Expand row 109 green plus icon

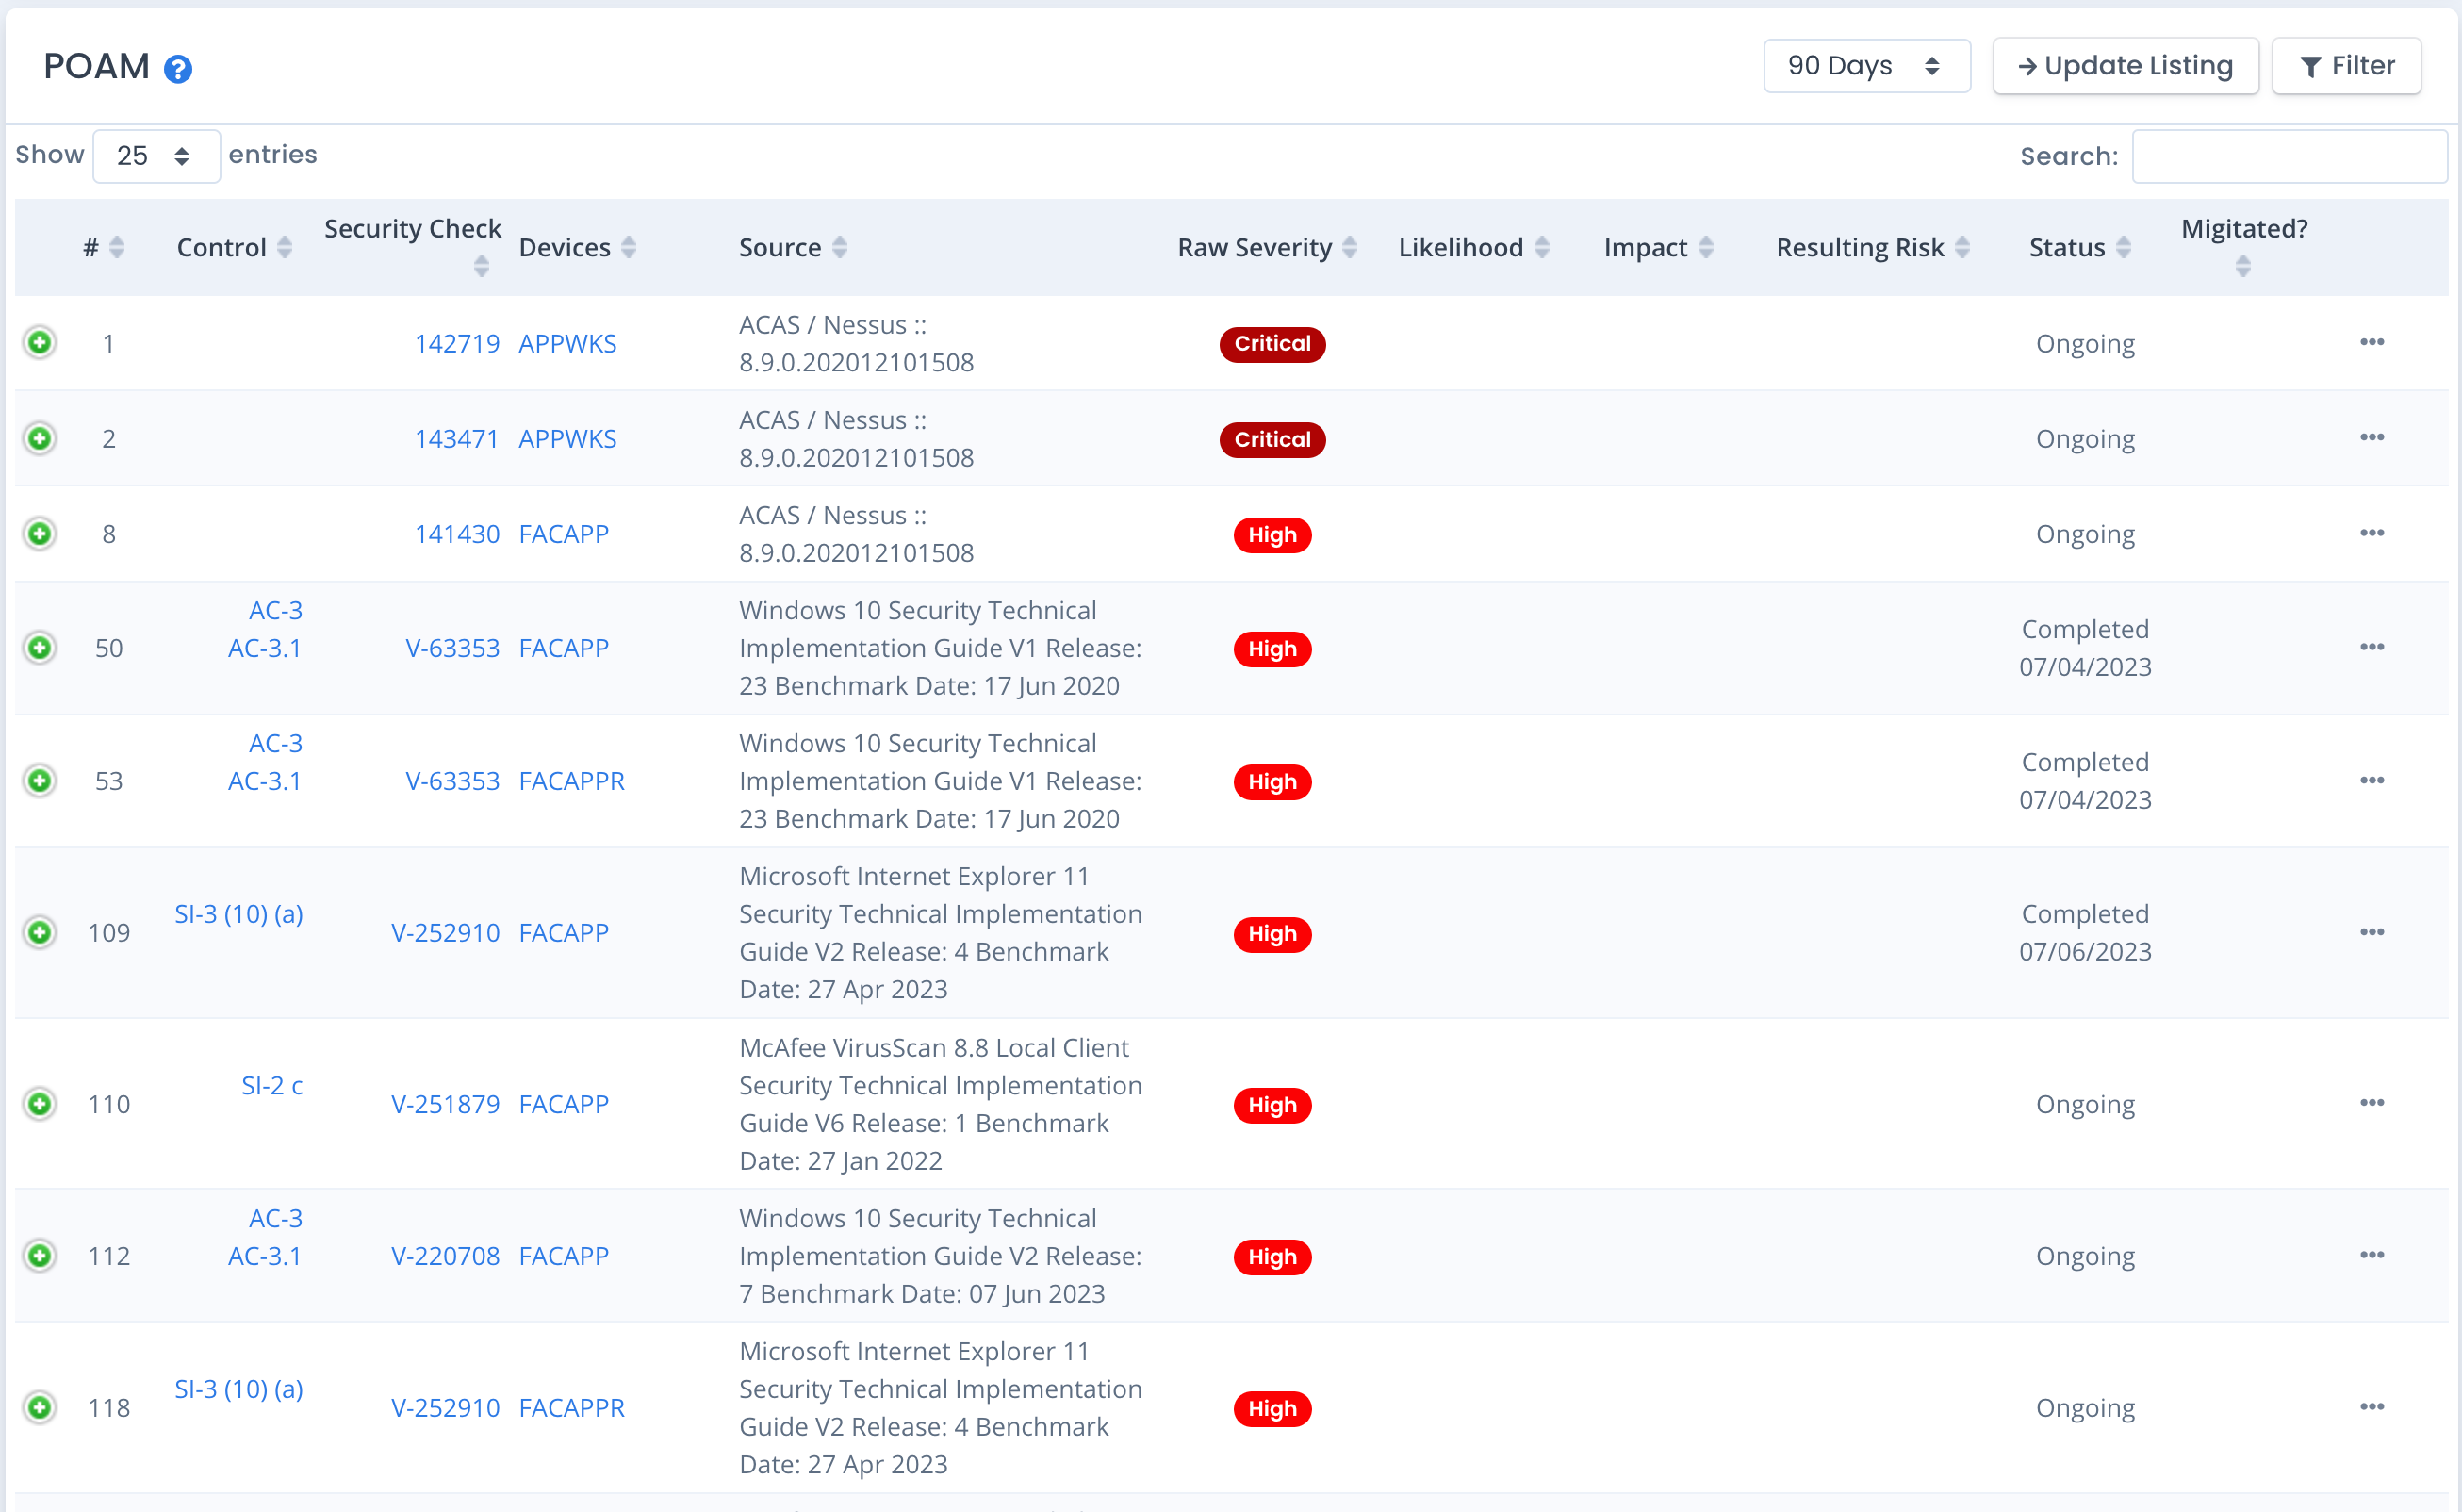tap(40, 933)
